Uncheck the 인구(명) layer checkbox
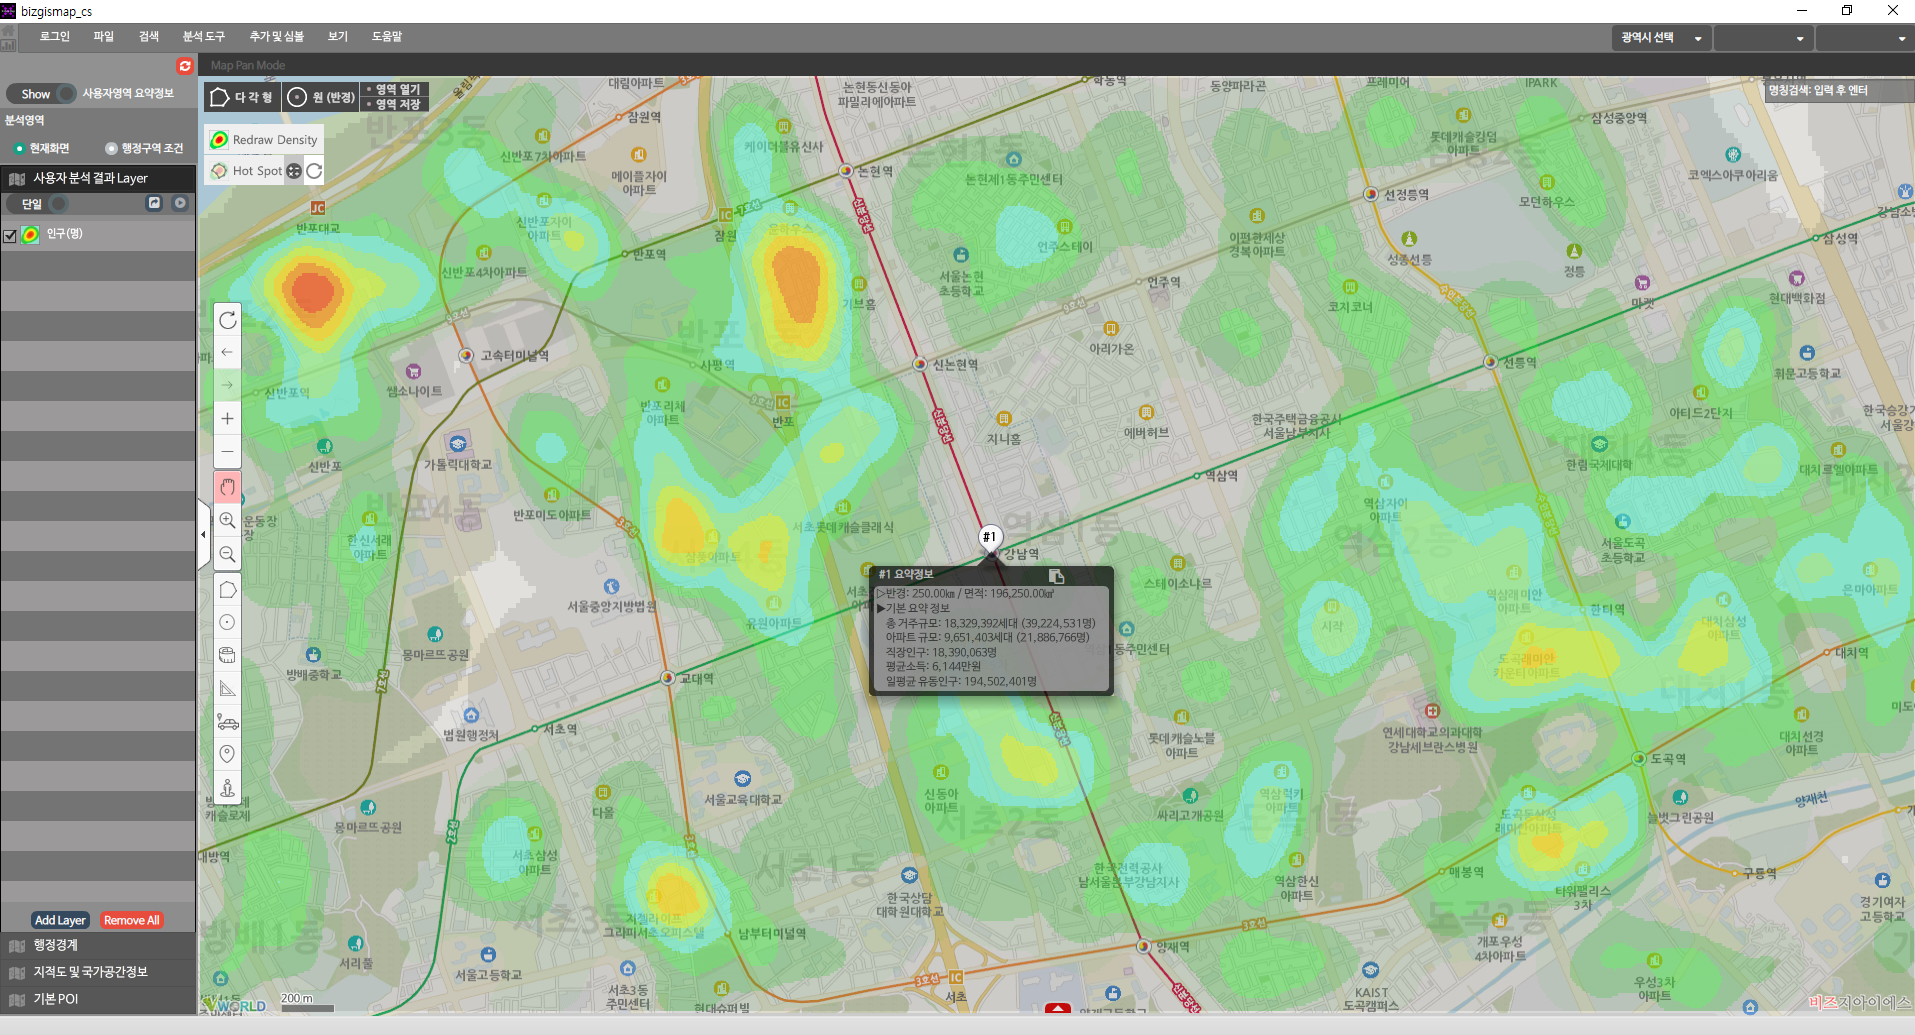1915x1035 pixels. pos(10,235)
